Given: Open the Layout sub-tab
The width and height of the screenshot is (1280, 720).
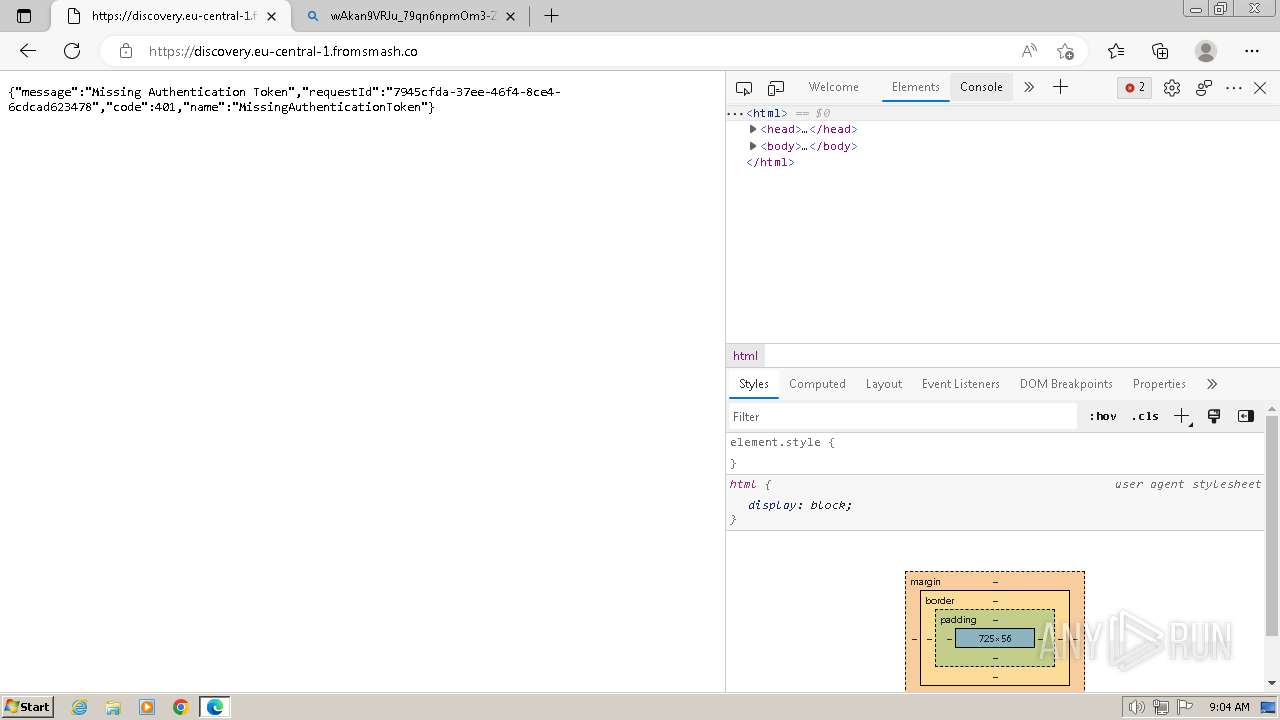Looking at the screenshot, I should point(883,384).
